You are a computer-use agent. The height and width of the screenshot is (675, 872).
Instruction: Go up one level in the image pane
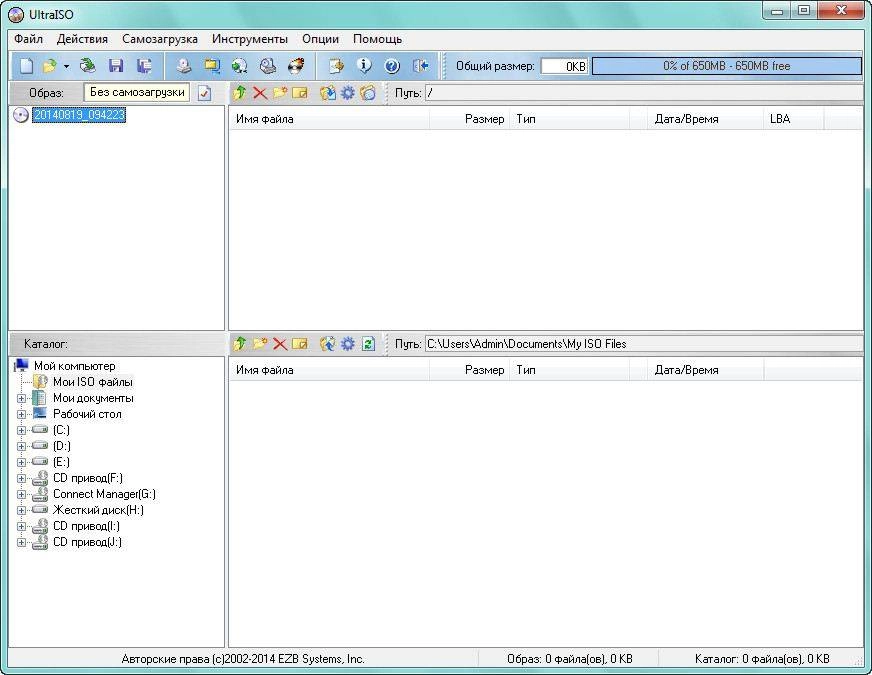click(240, 93)
